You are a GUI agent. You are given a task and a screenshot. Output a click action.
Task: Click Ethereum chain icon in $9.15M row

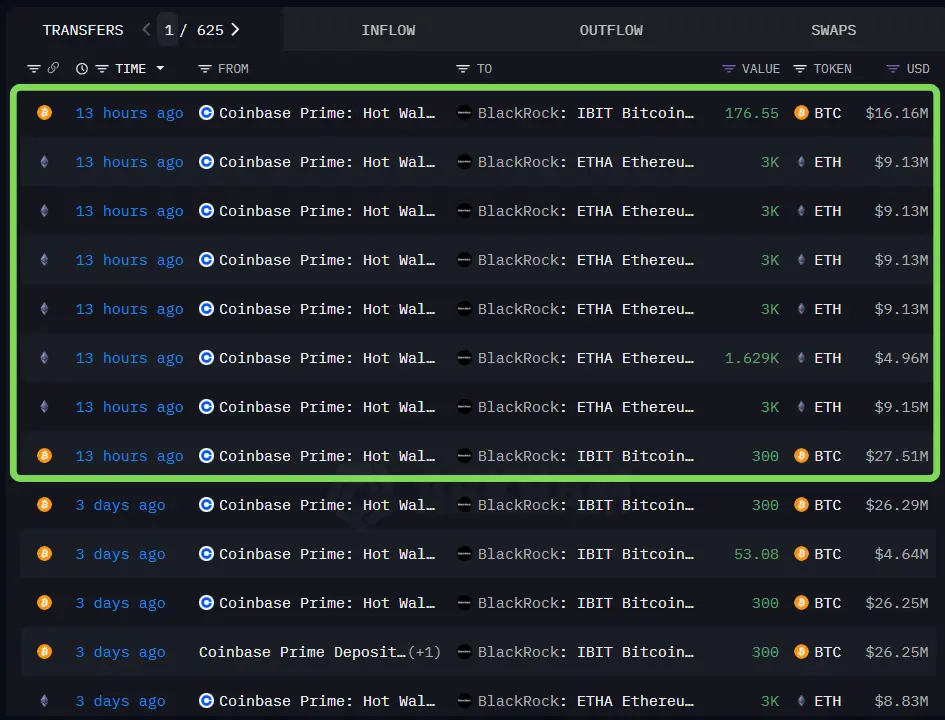tap(44, 407)
